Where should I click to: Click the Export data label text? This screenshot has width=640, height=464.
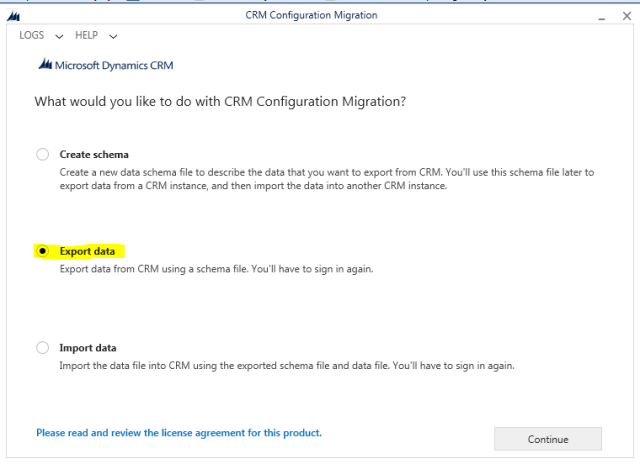(87, 251)
